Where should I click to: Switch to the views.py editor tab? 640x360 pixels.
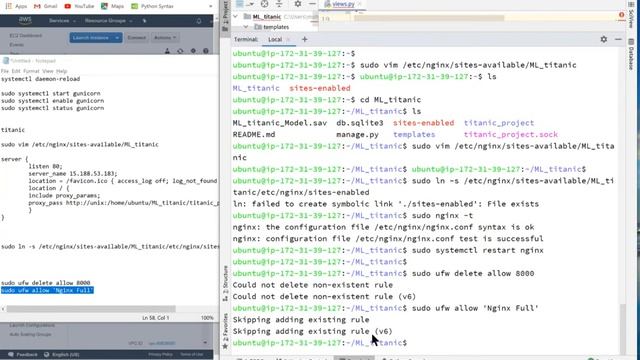coord(343,4)
